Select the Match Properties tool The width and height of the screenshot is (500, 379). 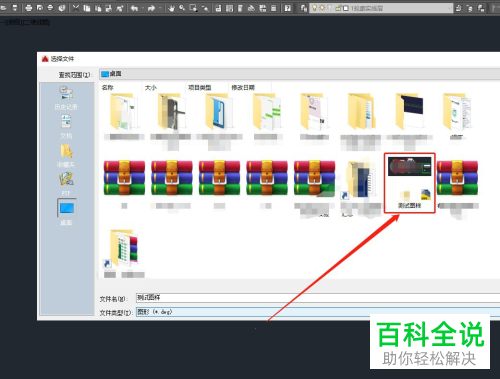(x=109, y=8)
